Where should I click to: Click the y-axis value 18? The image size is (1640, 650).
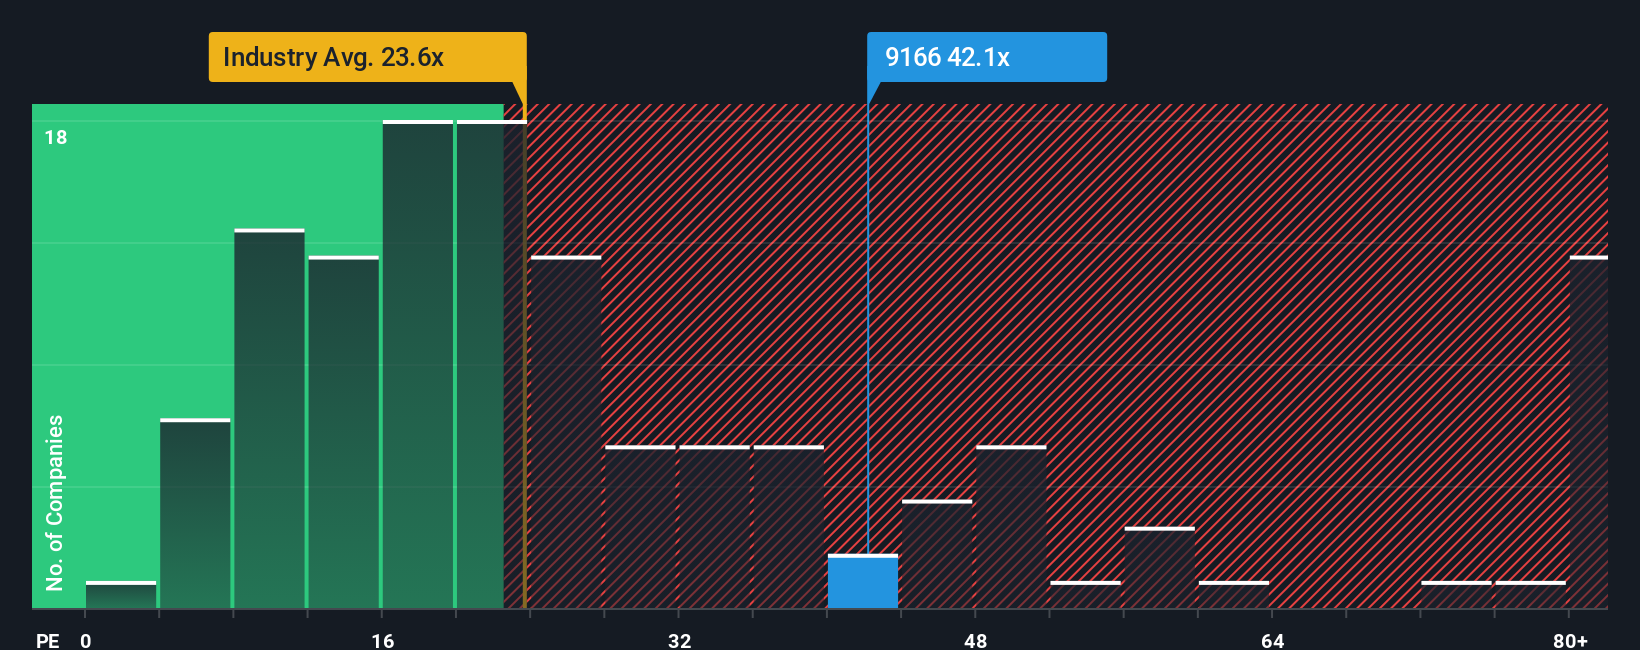pos(56,137)
